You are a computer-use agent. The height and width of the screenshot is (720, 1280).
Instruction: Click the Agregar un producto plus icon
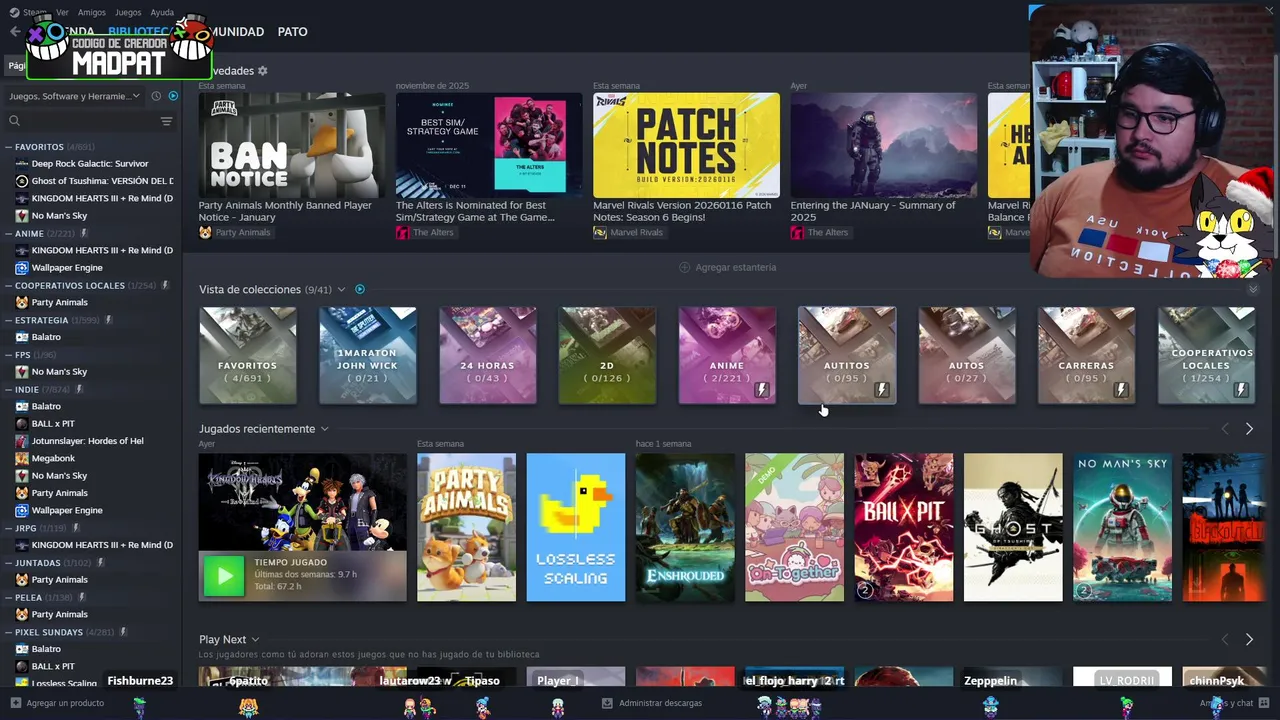pyautogui.click(x=15, y=703)
